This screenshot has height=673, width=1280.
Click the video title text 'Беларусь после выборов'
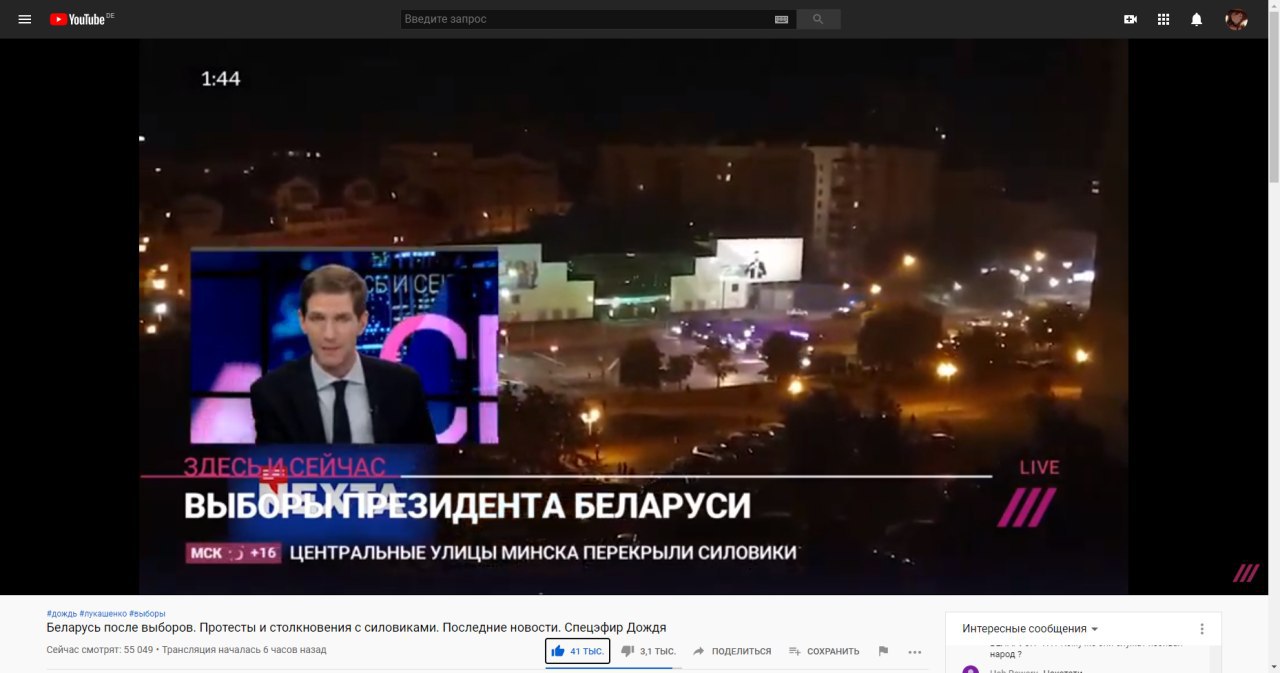pos(119,628)
